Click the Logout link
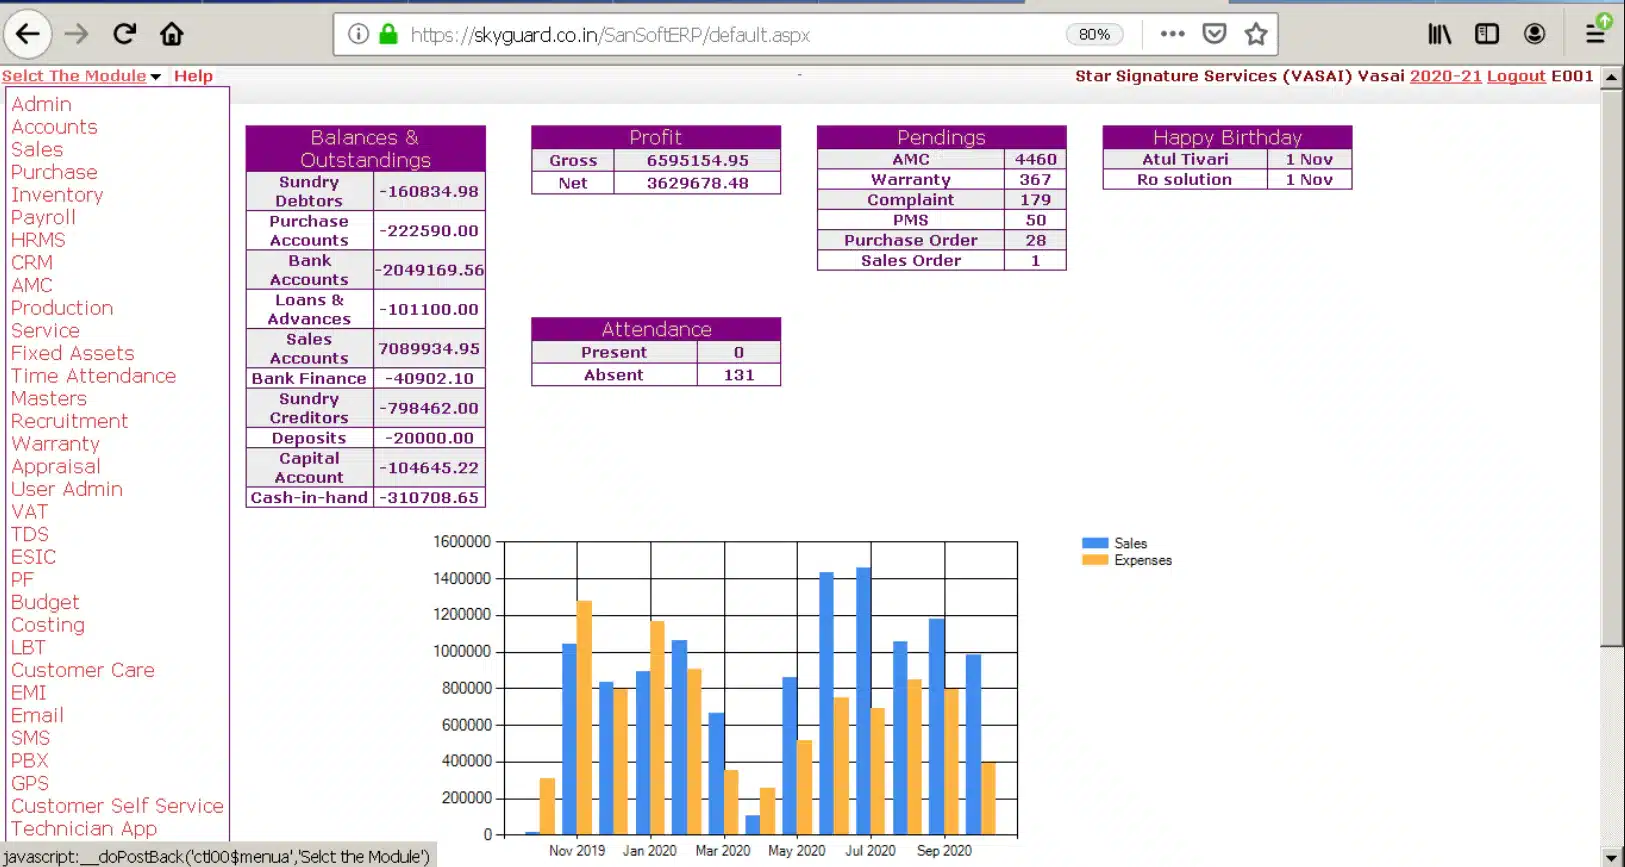1625x867 pixels. point(1516,76)
